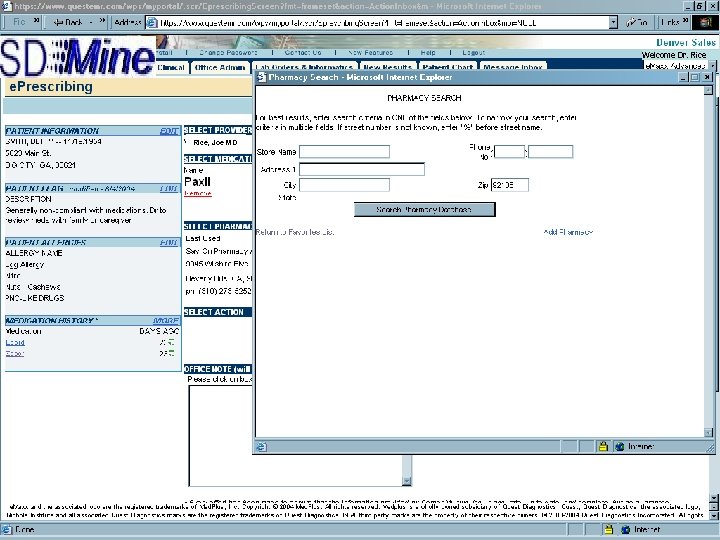Click the Help link in top navigation
The height and width of the screenshot is (540, 720).
pyautogui.click(x=428, y=52)
